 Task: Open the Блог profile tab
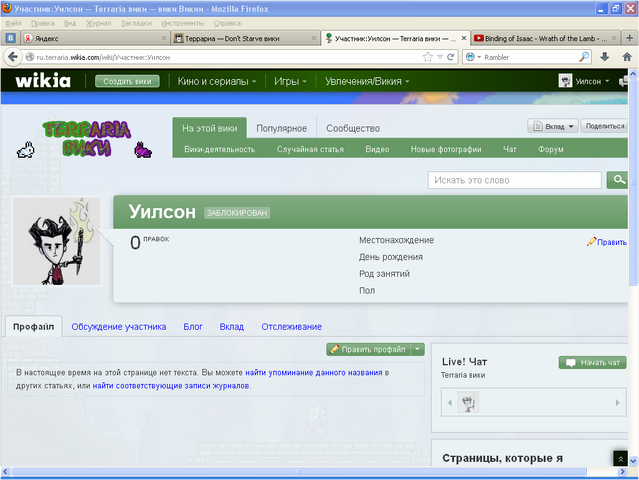pyautogui.click(x=193, y=327)
